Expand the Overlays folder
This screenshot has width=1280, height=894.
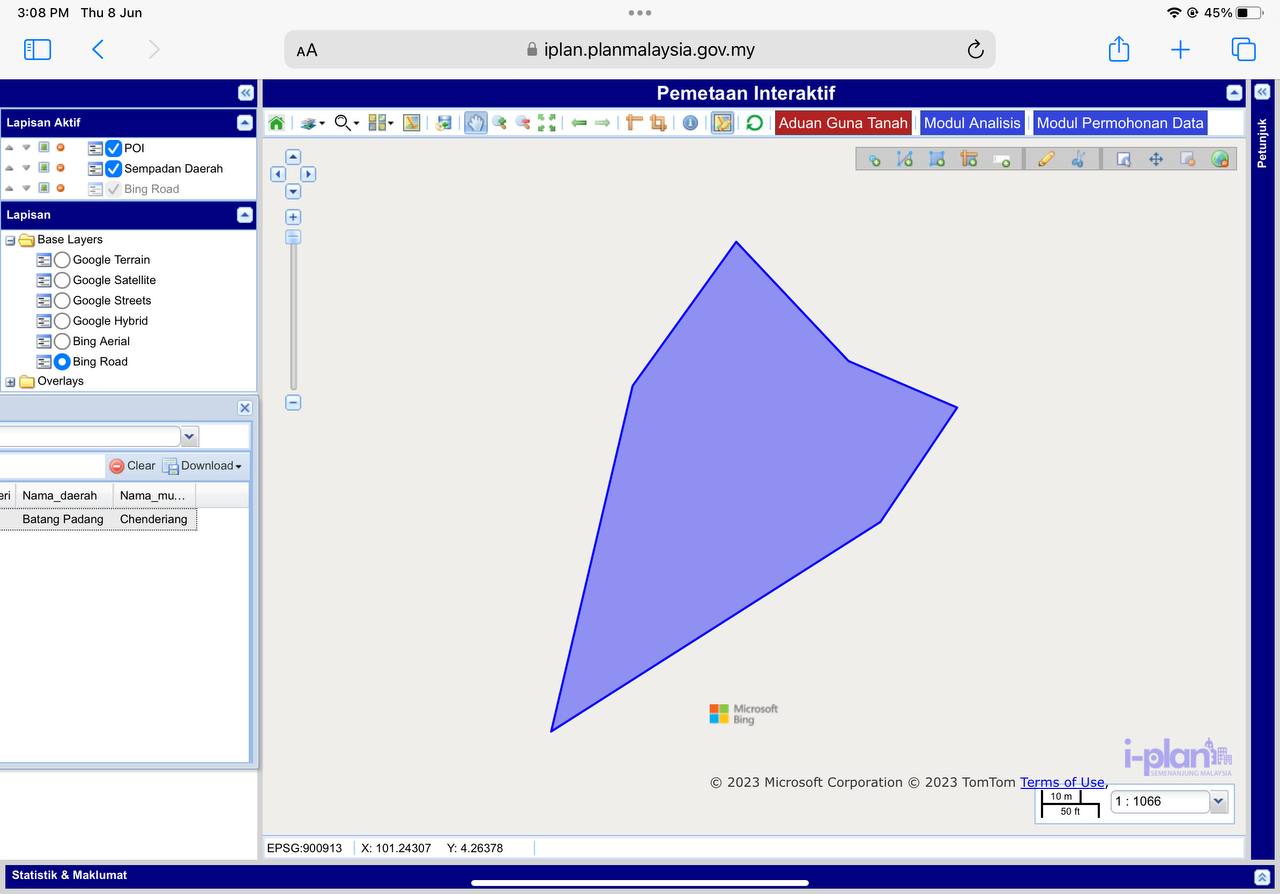[10, 382]
